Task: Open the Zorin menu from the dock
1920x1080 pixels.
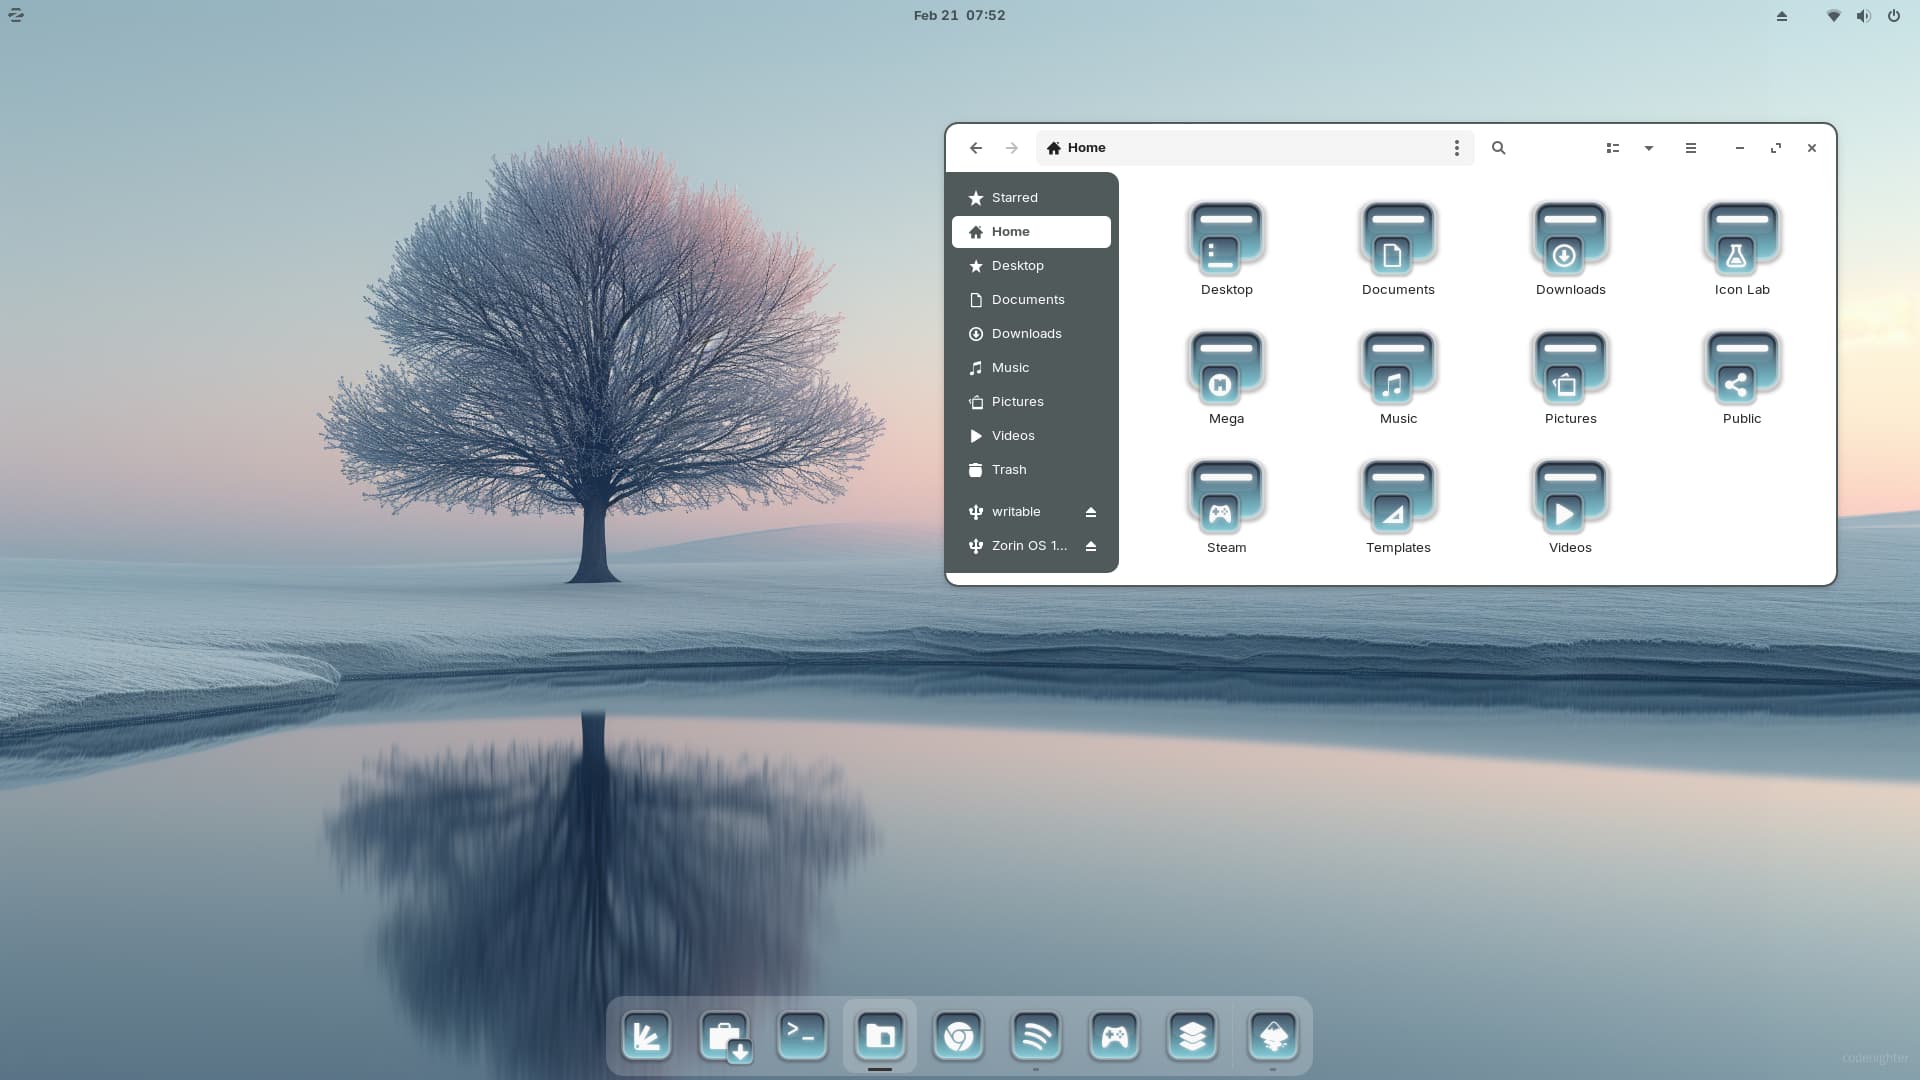Action: 645,1036
